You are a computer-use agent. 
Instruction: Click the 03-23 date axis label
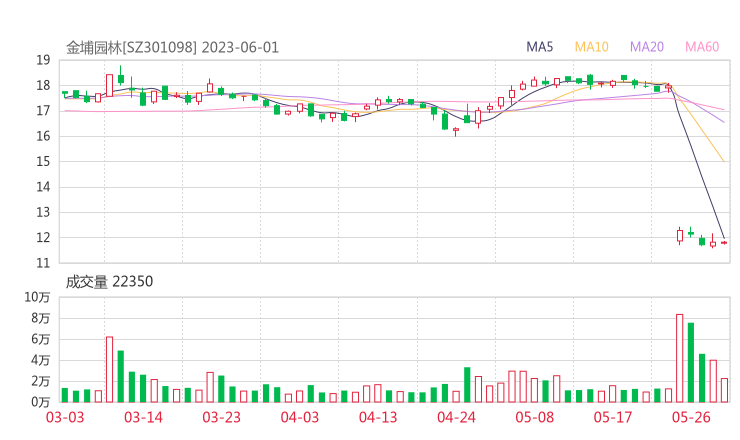point(221,417)
